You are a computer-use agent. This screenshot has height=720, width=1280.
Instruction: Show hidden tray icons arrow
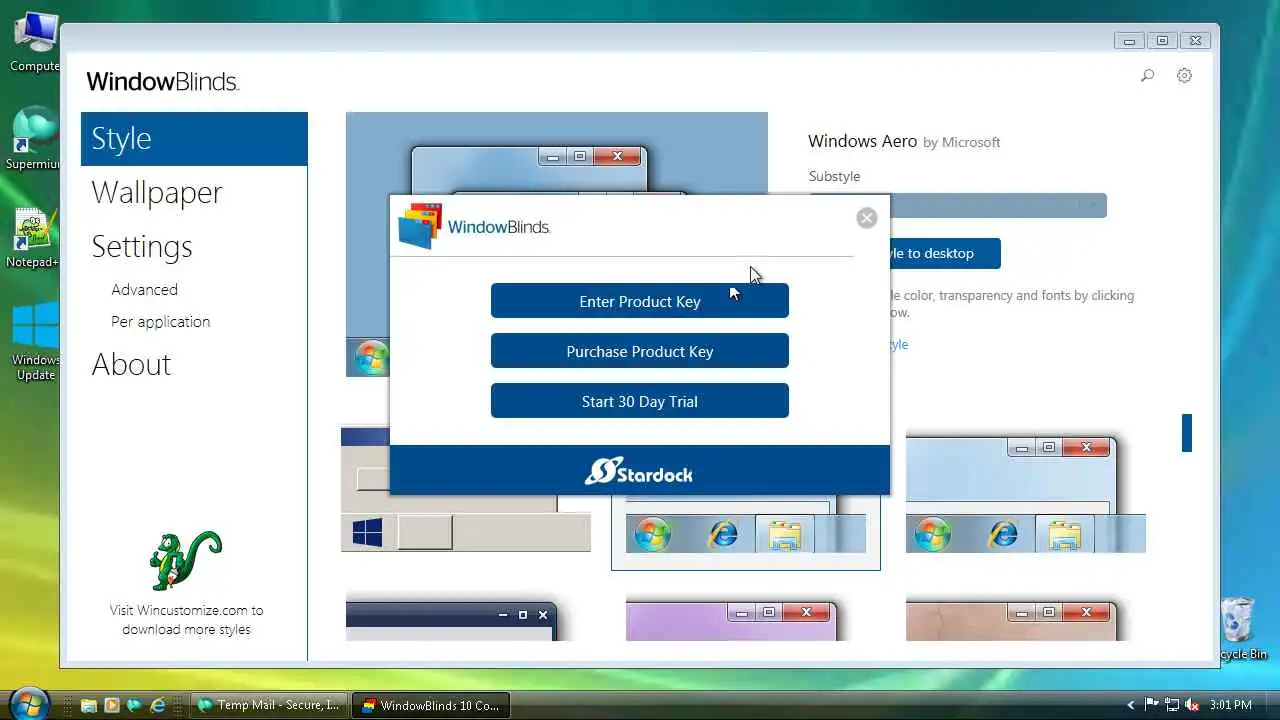click(x=1131, y=705)
